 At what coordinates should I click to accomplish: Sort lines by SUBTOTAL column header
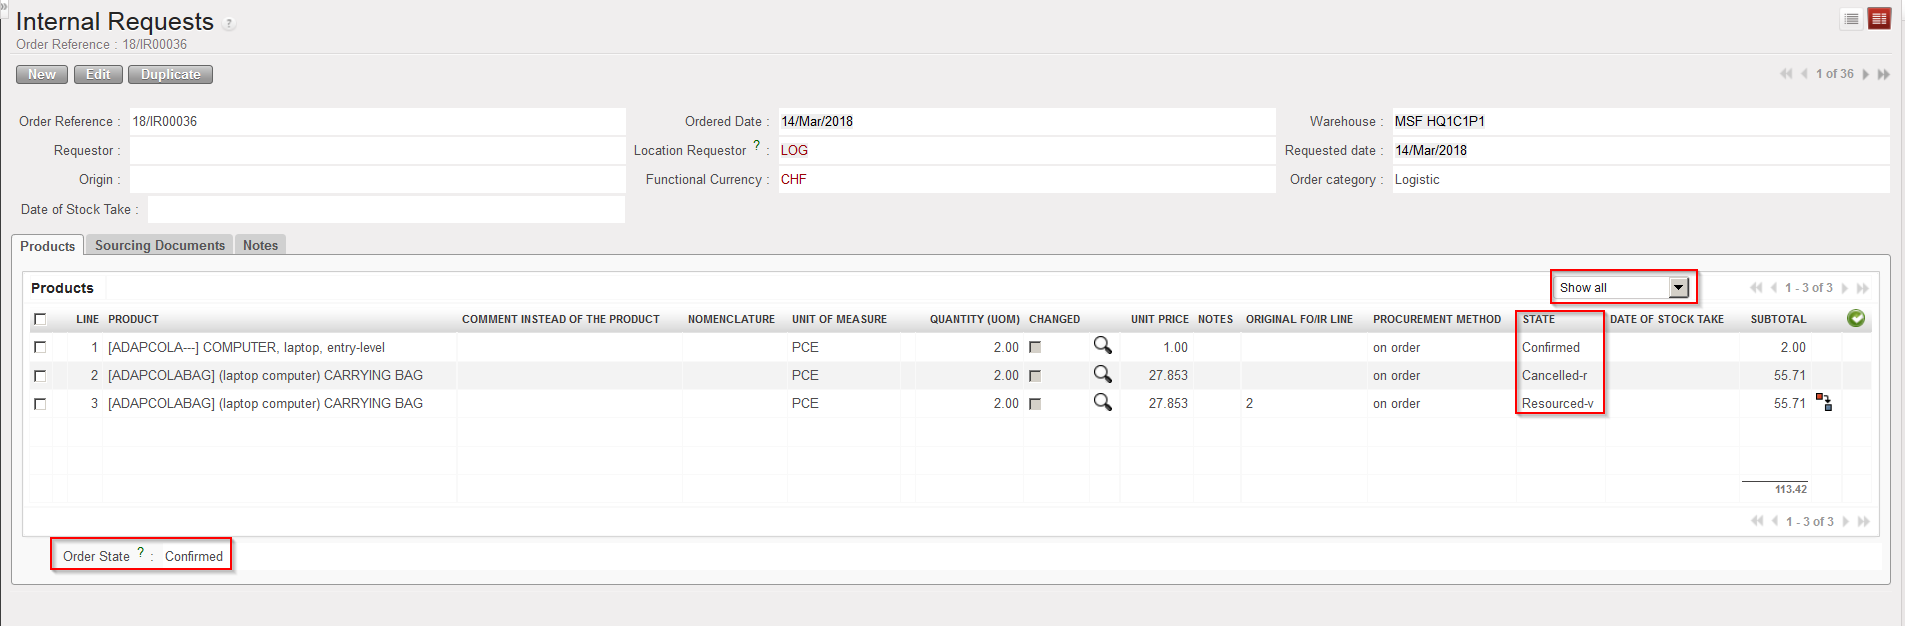[x=1777, y=319]
